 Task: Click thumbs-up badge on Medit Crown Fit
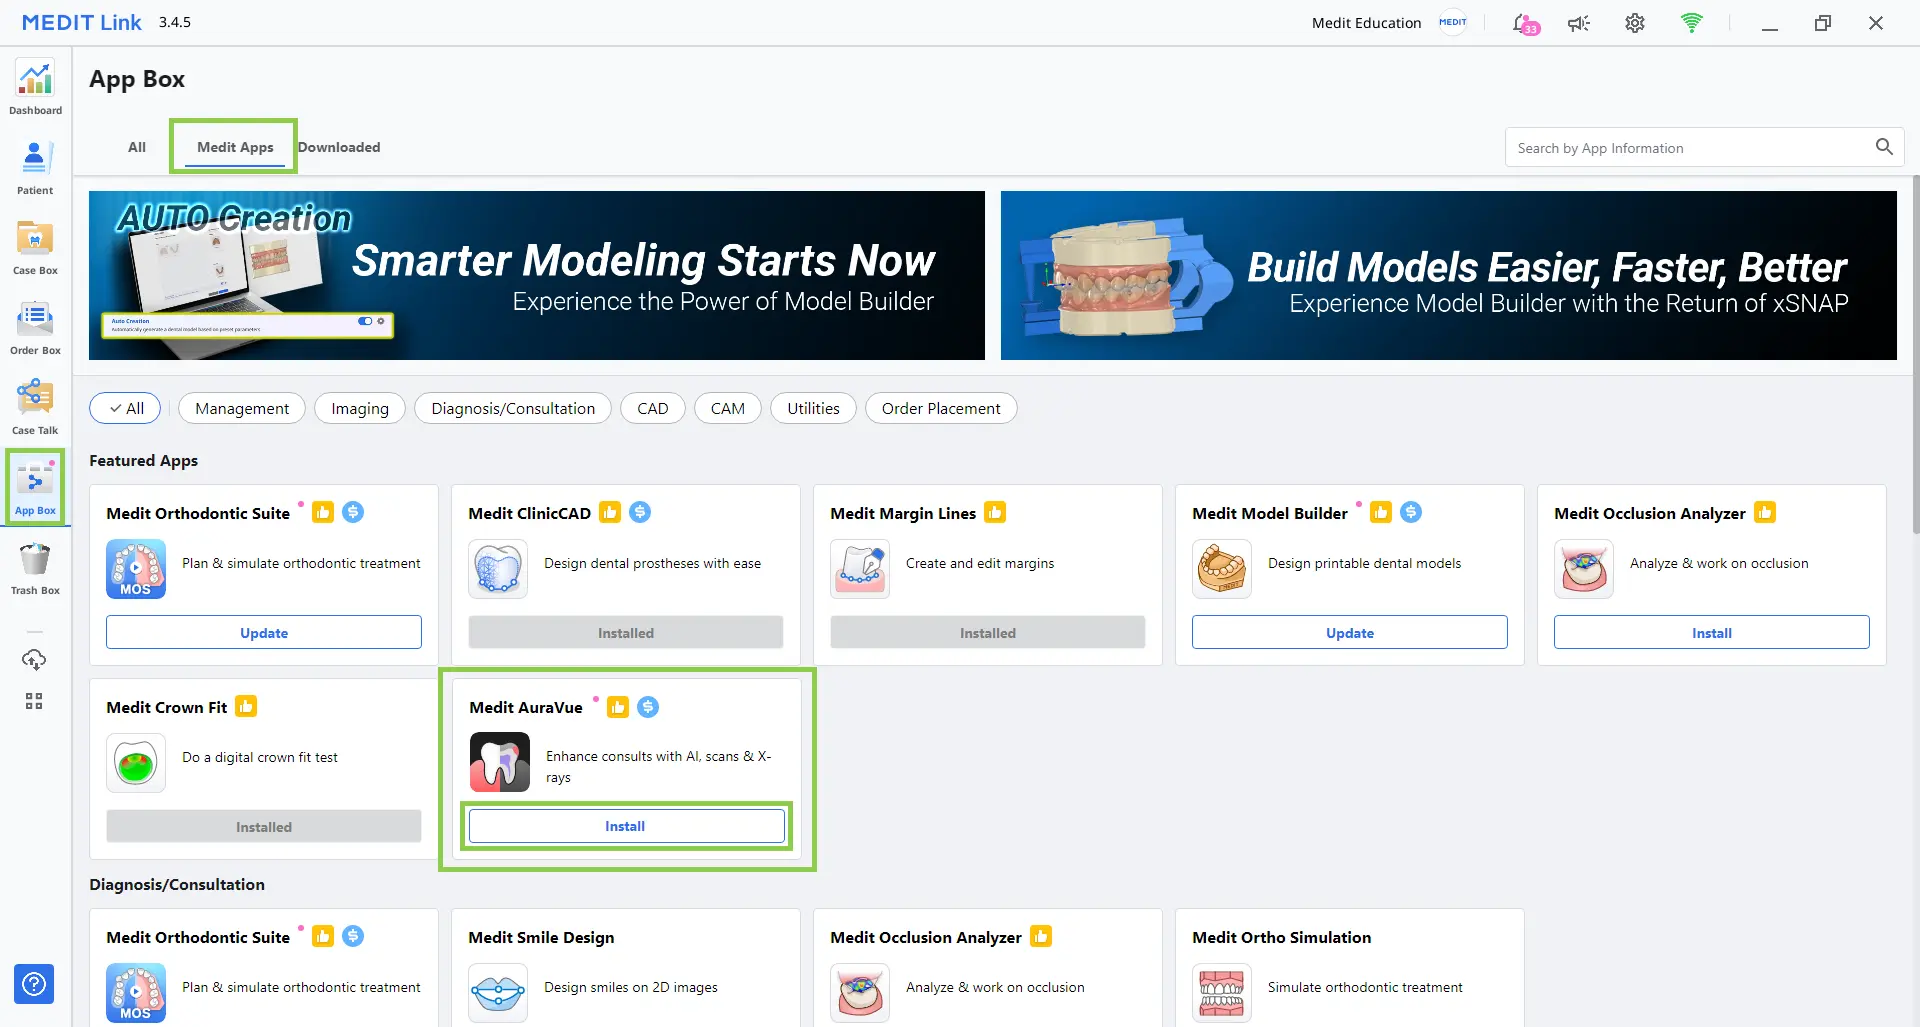246,706
